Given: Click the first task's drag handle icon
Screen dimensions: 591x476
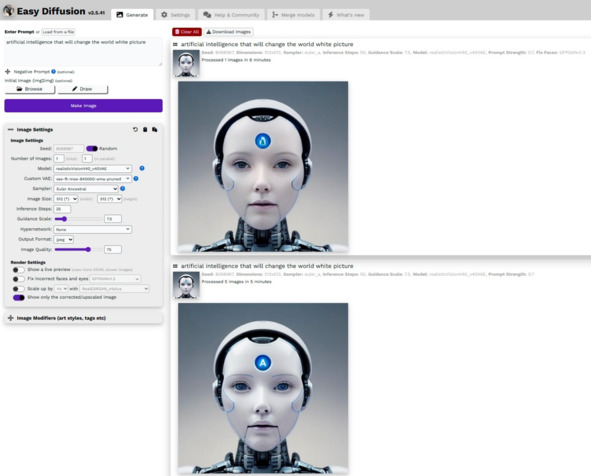Looking at the screenshot, I should click(x=175, y=44).
